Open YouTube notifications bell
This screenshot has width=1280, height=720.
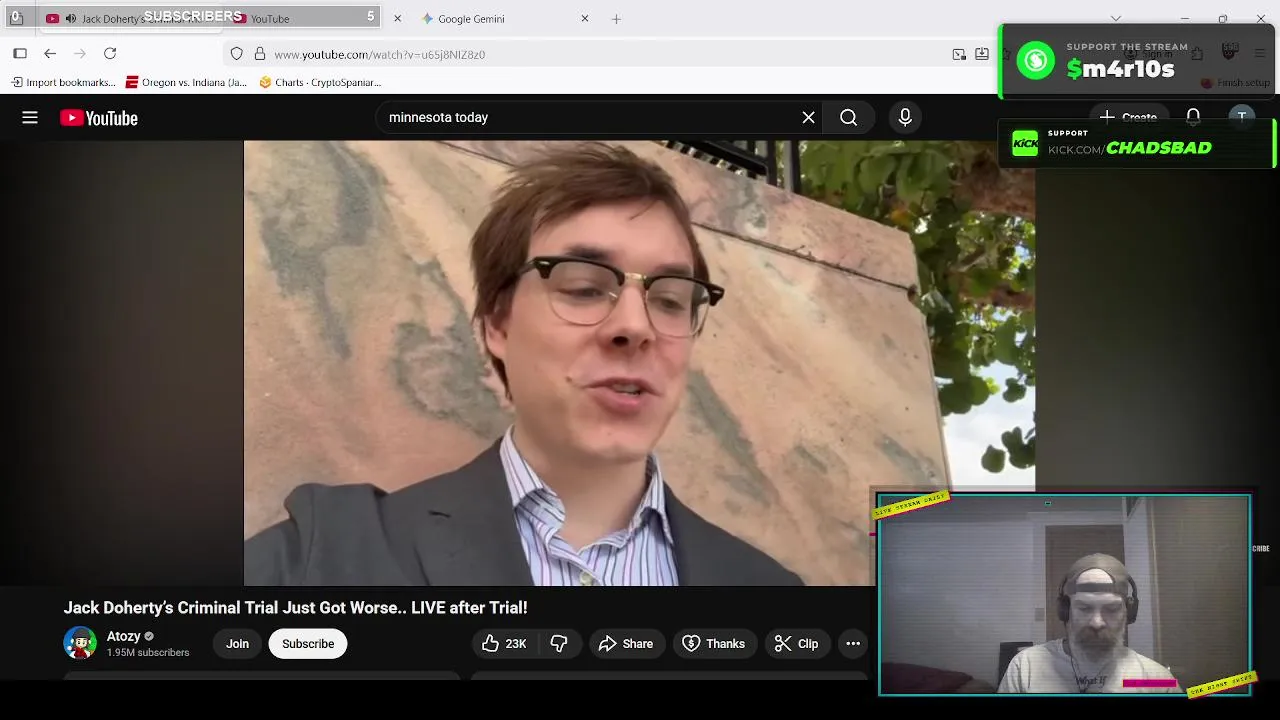[1193, 118]
